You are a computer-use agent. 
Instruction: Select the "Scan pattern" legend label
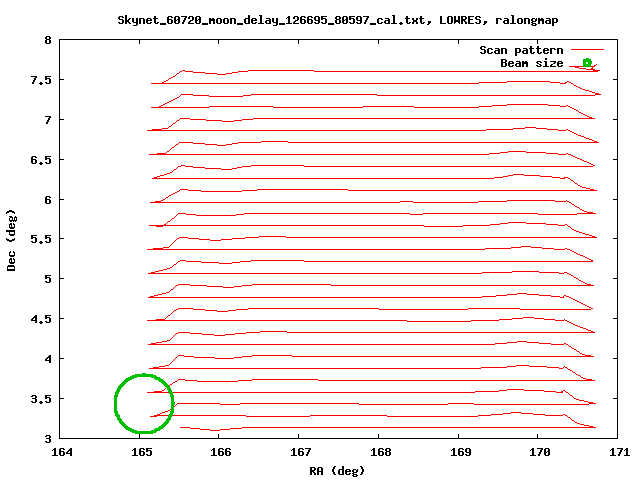(x=521, y=50)
